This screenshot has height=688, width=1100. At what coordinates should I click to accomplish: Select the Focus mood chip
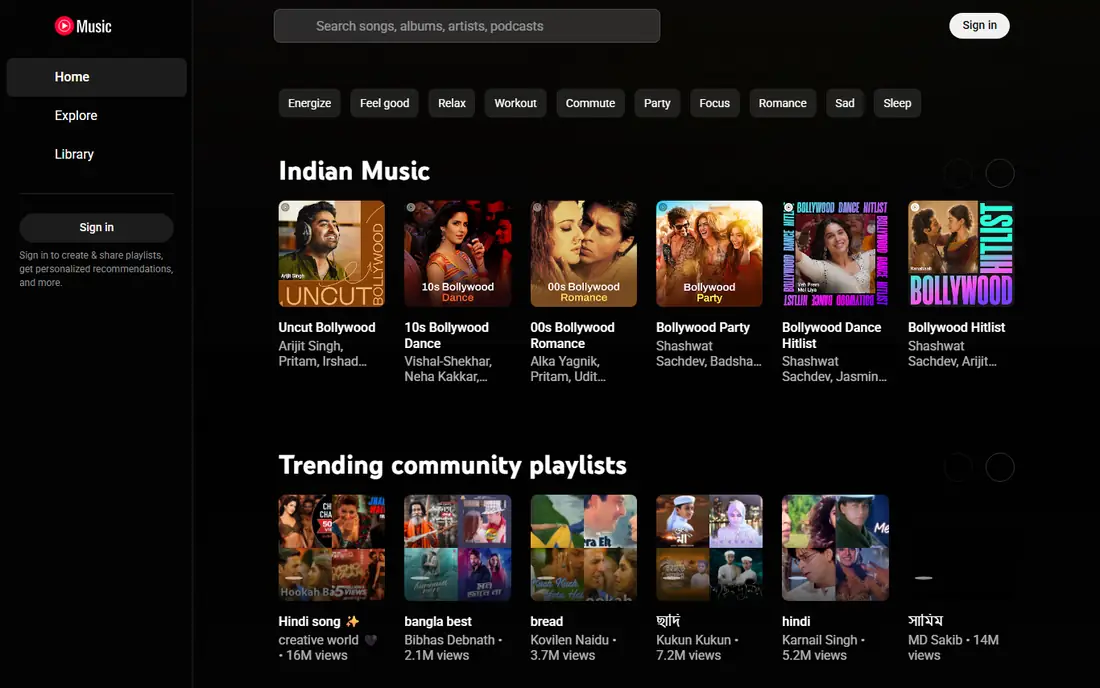tap(714, 103)
